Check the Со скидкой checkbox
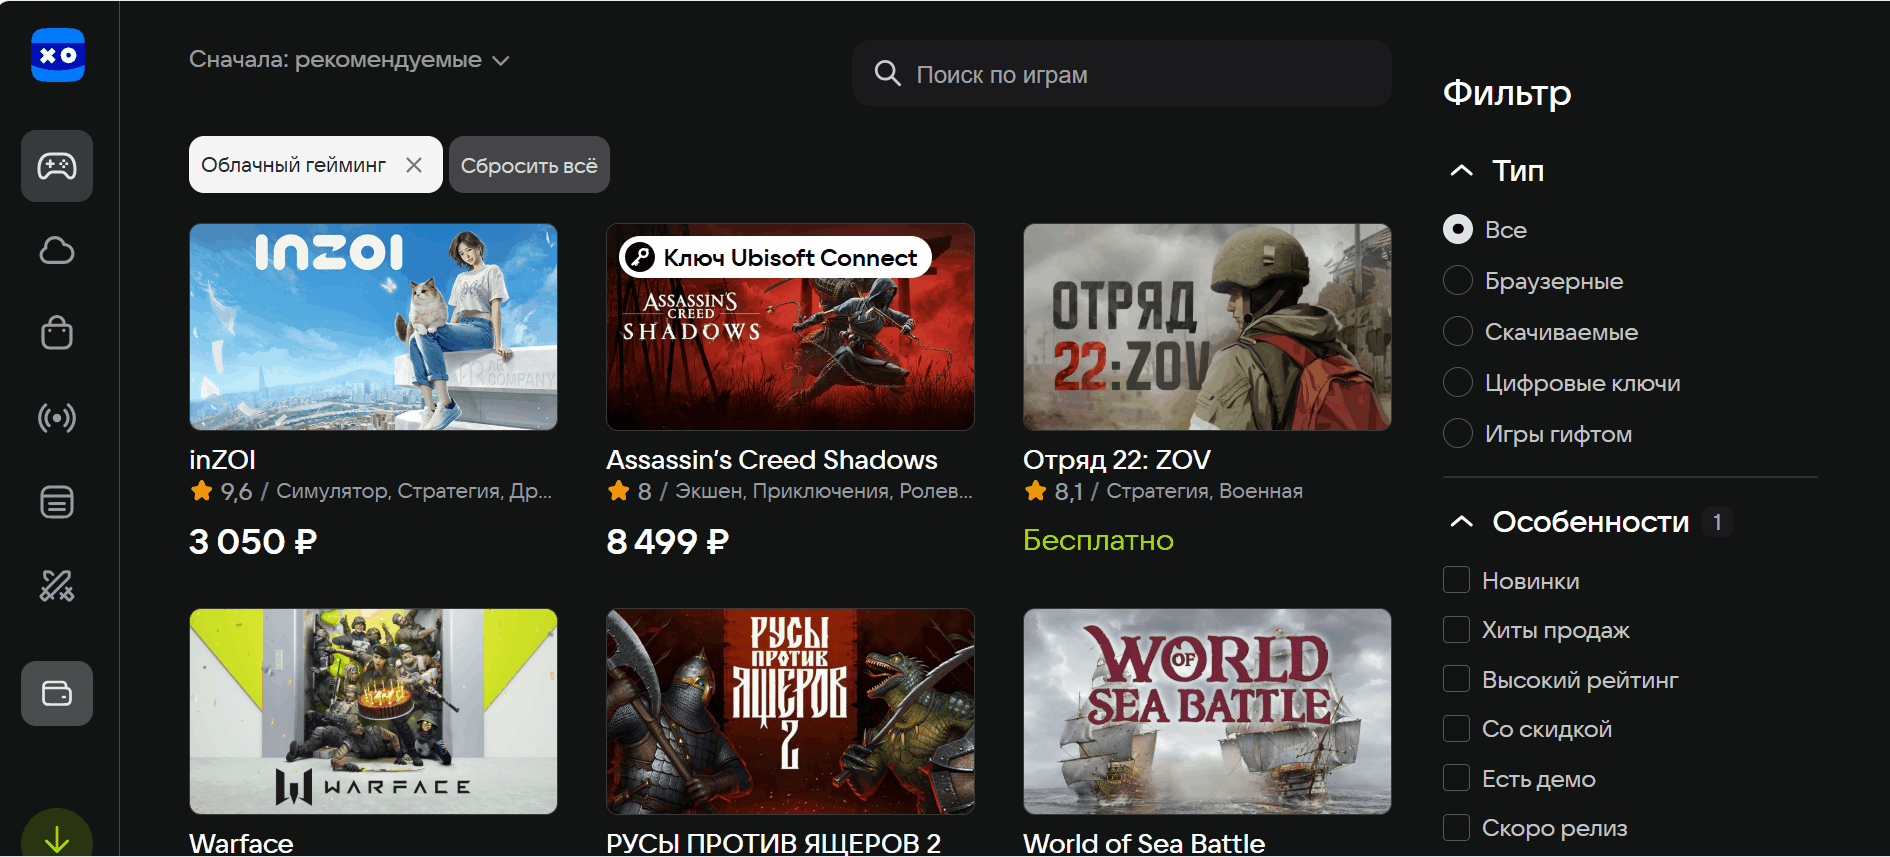The width and height of the screenshot is (1890, 857). [x=1456, y=728]
